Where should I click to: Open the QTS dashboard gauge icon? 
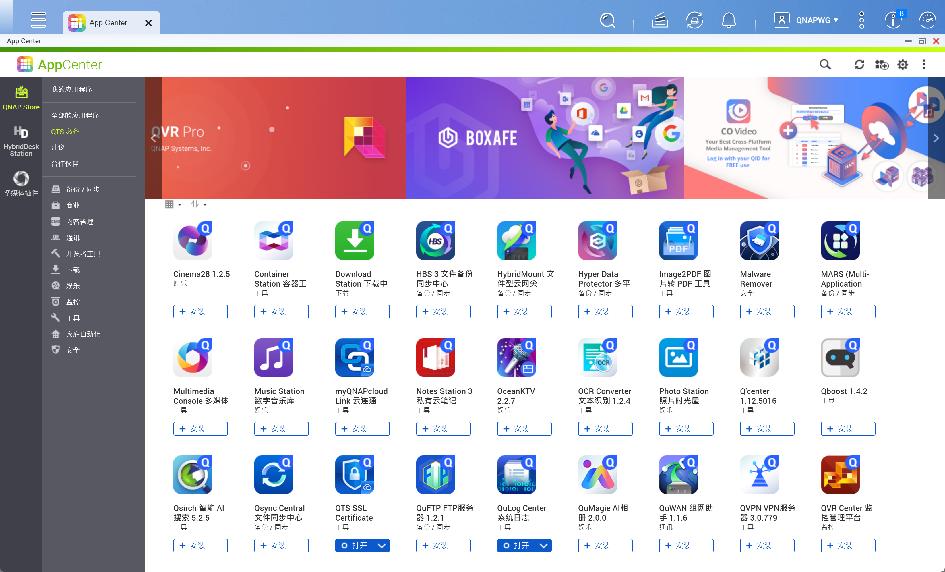coord(928,20)
